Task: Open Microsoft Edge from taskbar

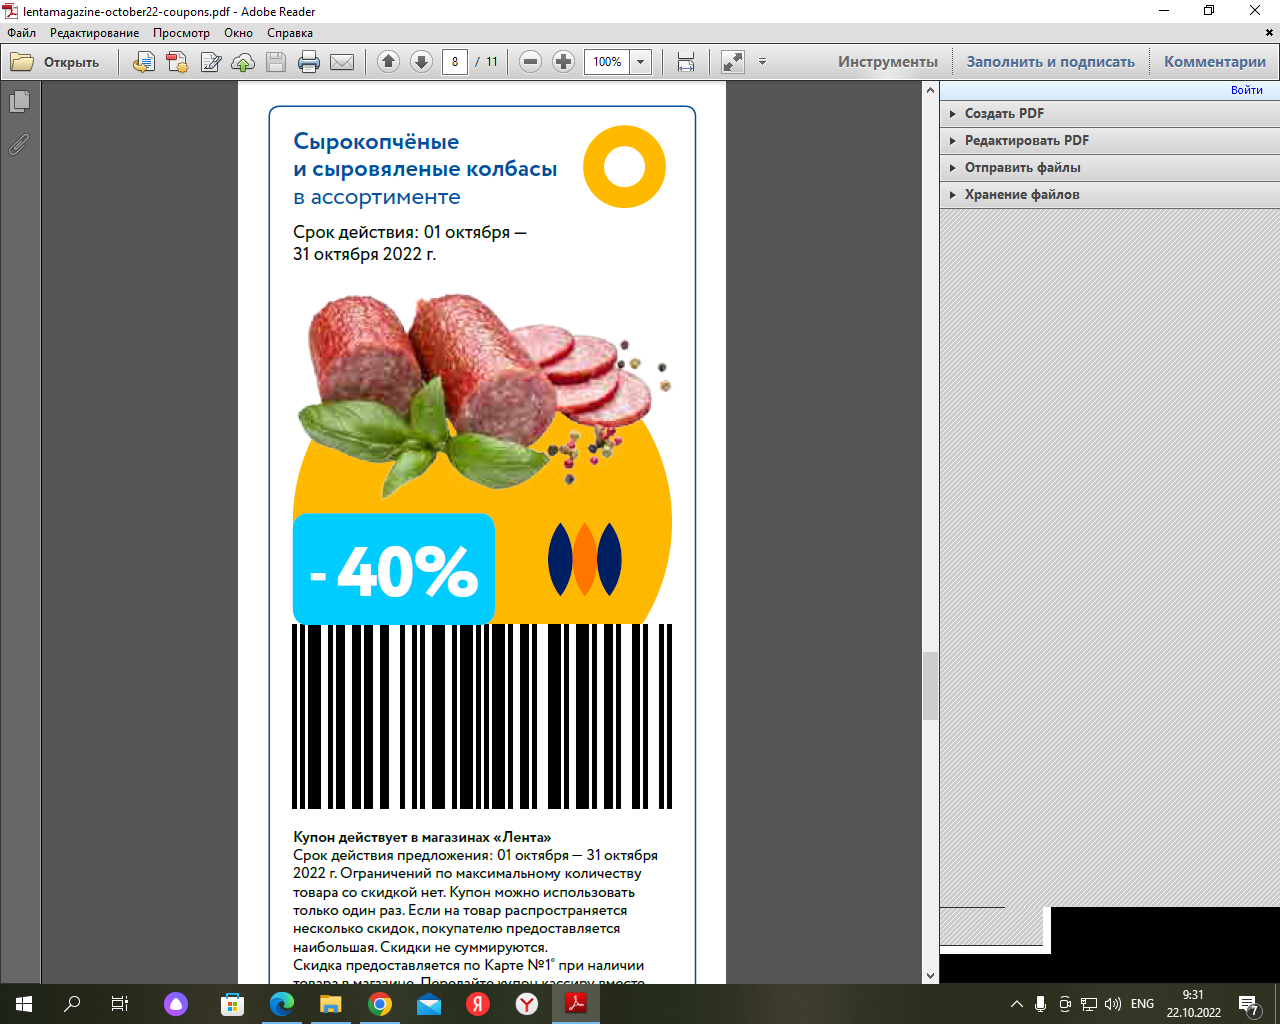Action: 282,1004
